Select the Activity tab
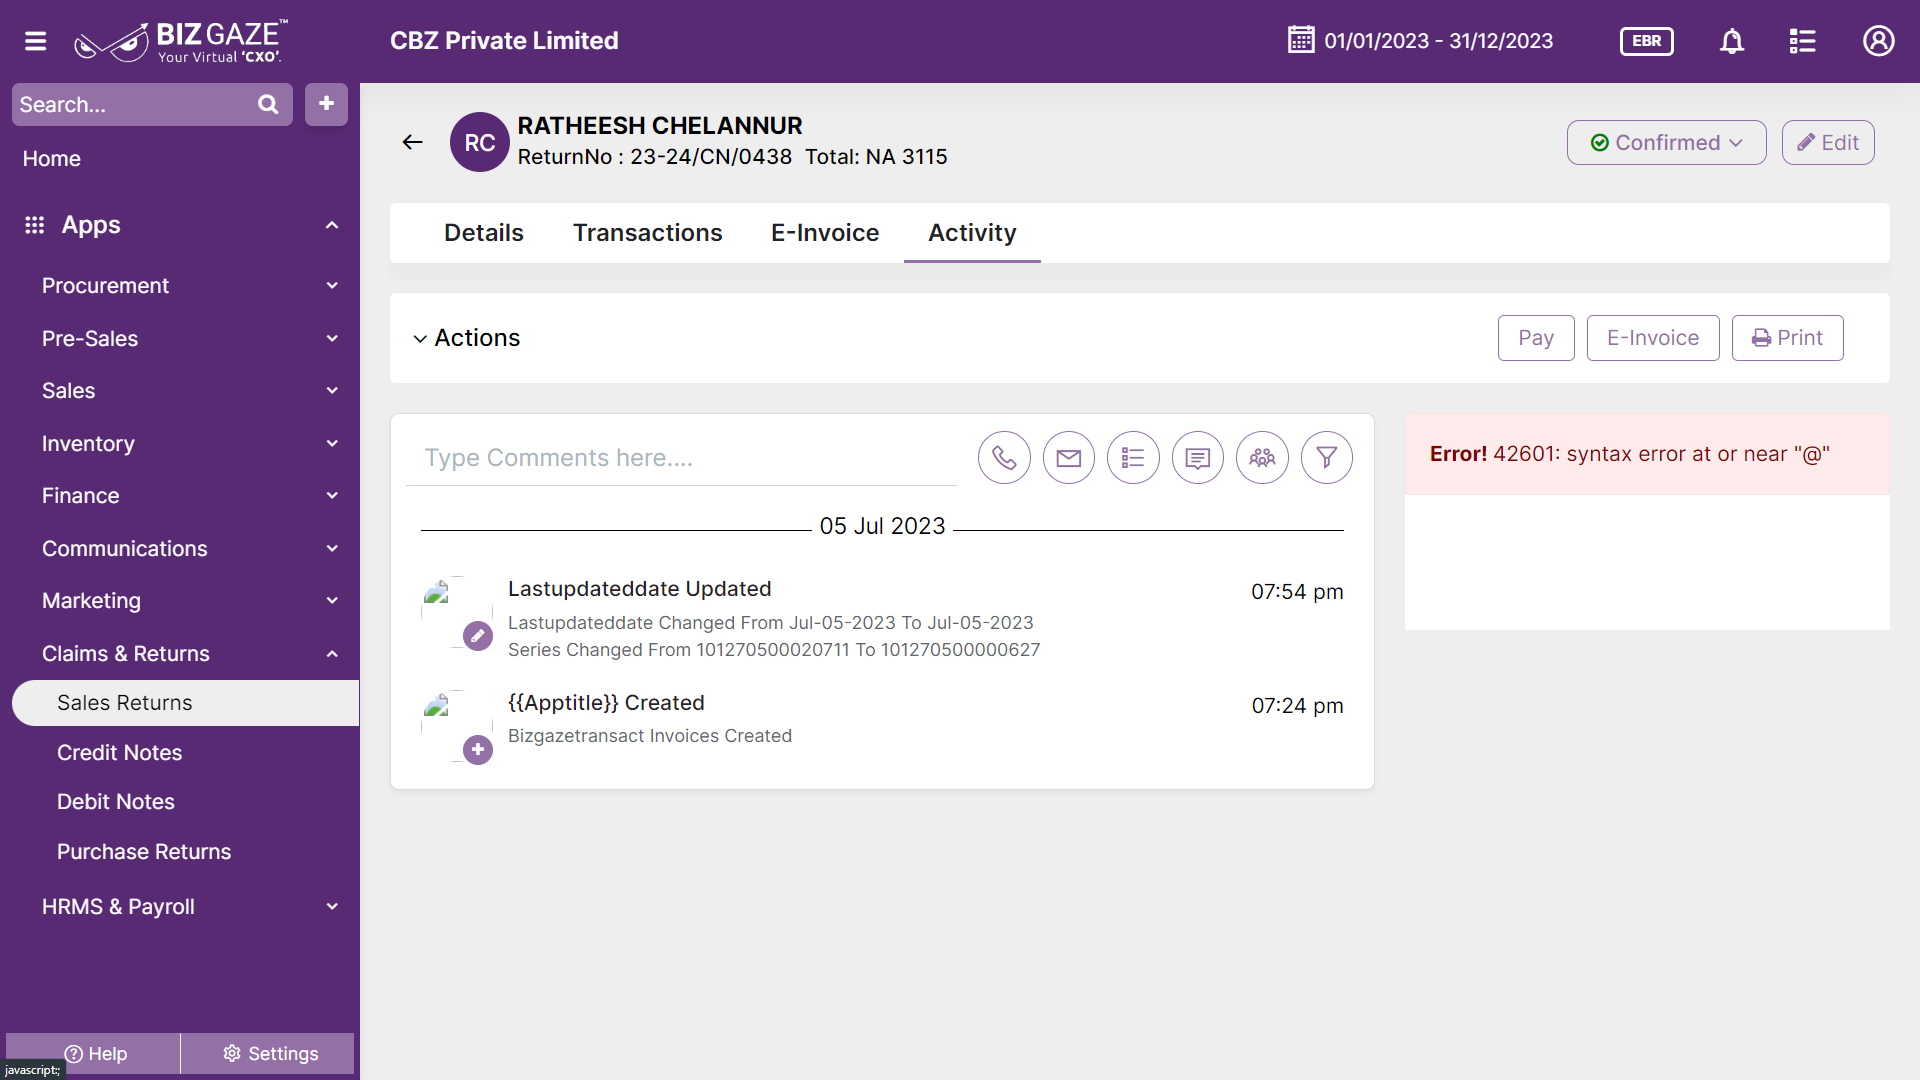This screenshot has height=1080, width=1920. tap(972, 233)
